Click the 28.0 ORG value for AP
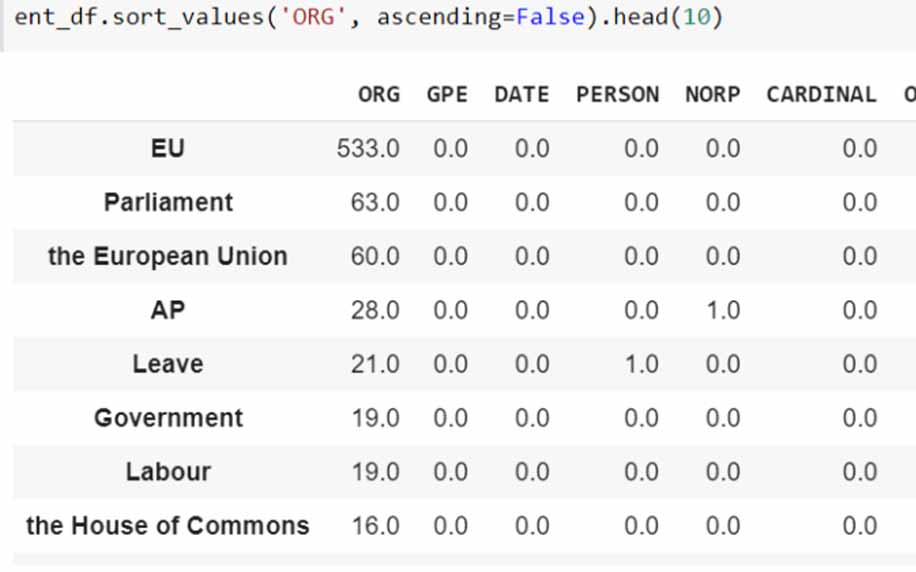Screen dimensions: 916x572 point(375,310)
